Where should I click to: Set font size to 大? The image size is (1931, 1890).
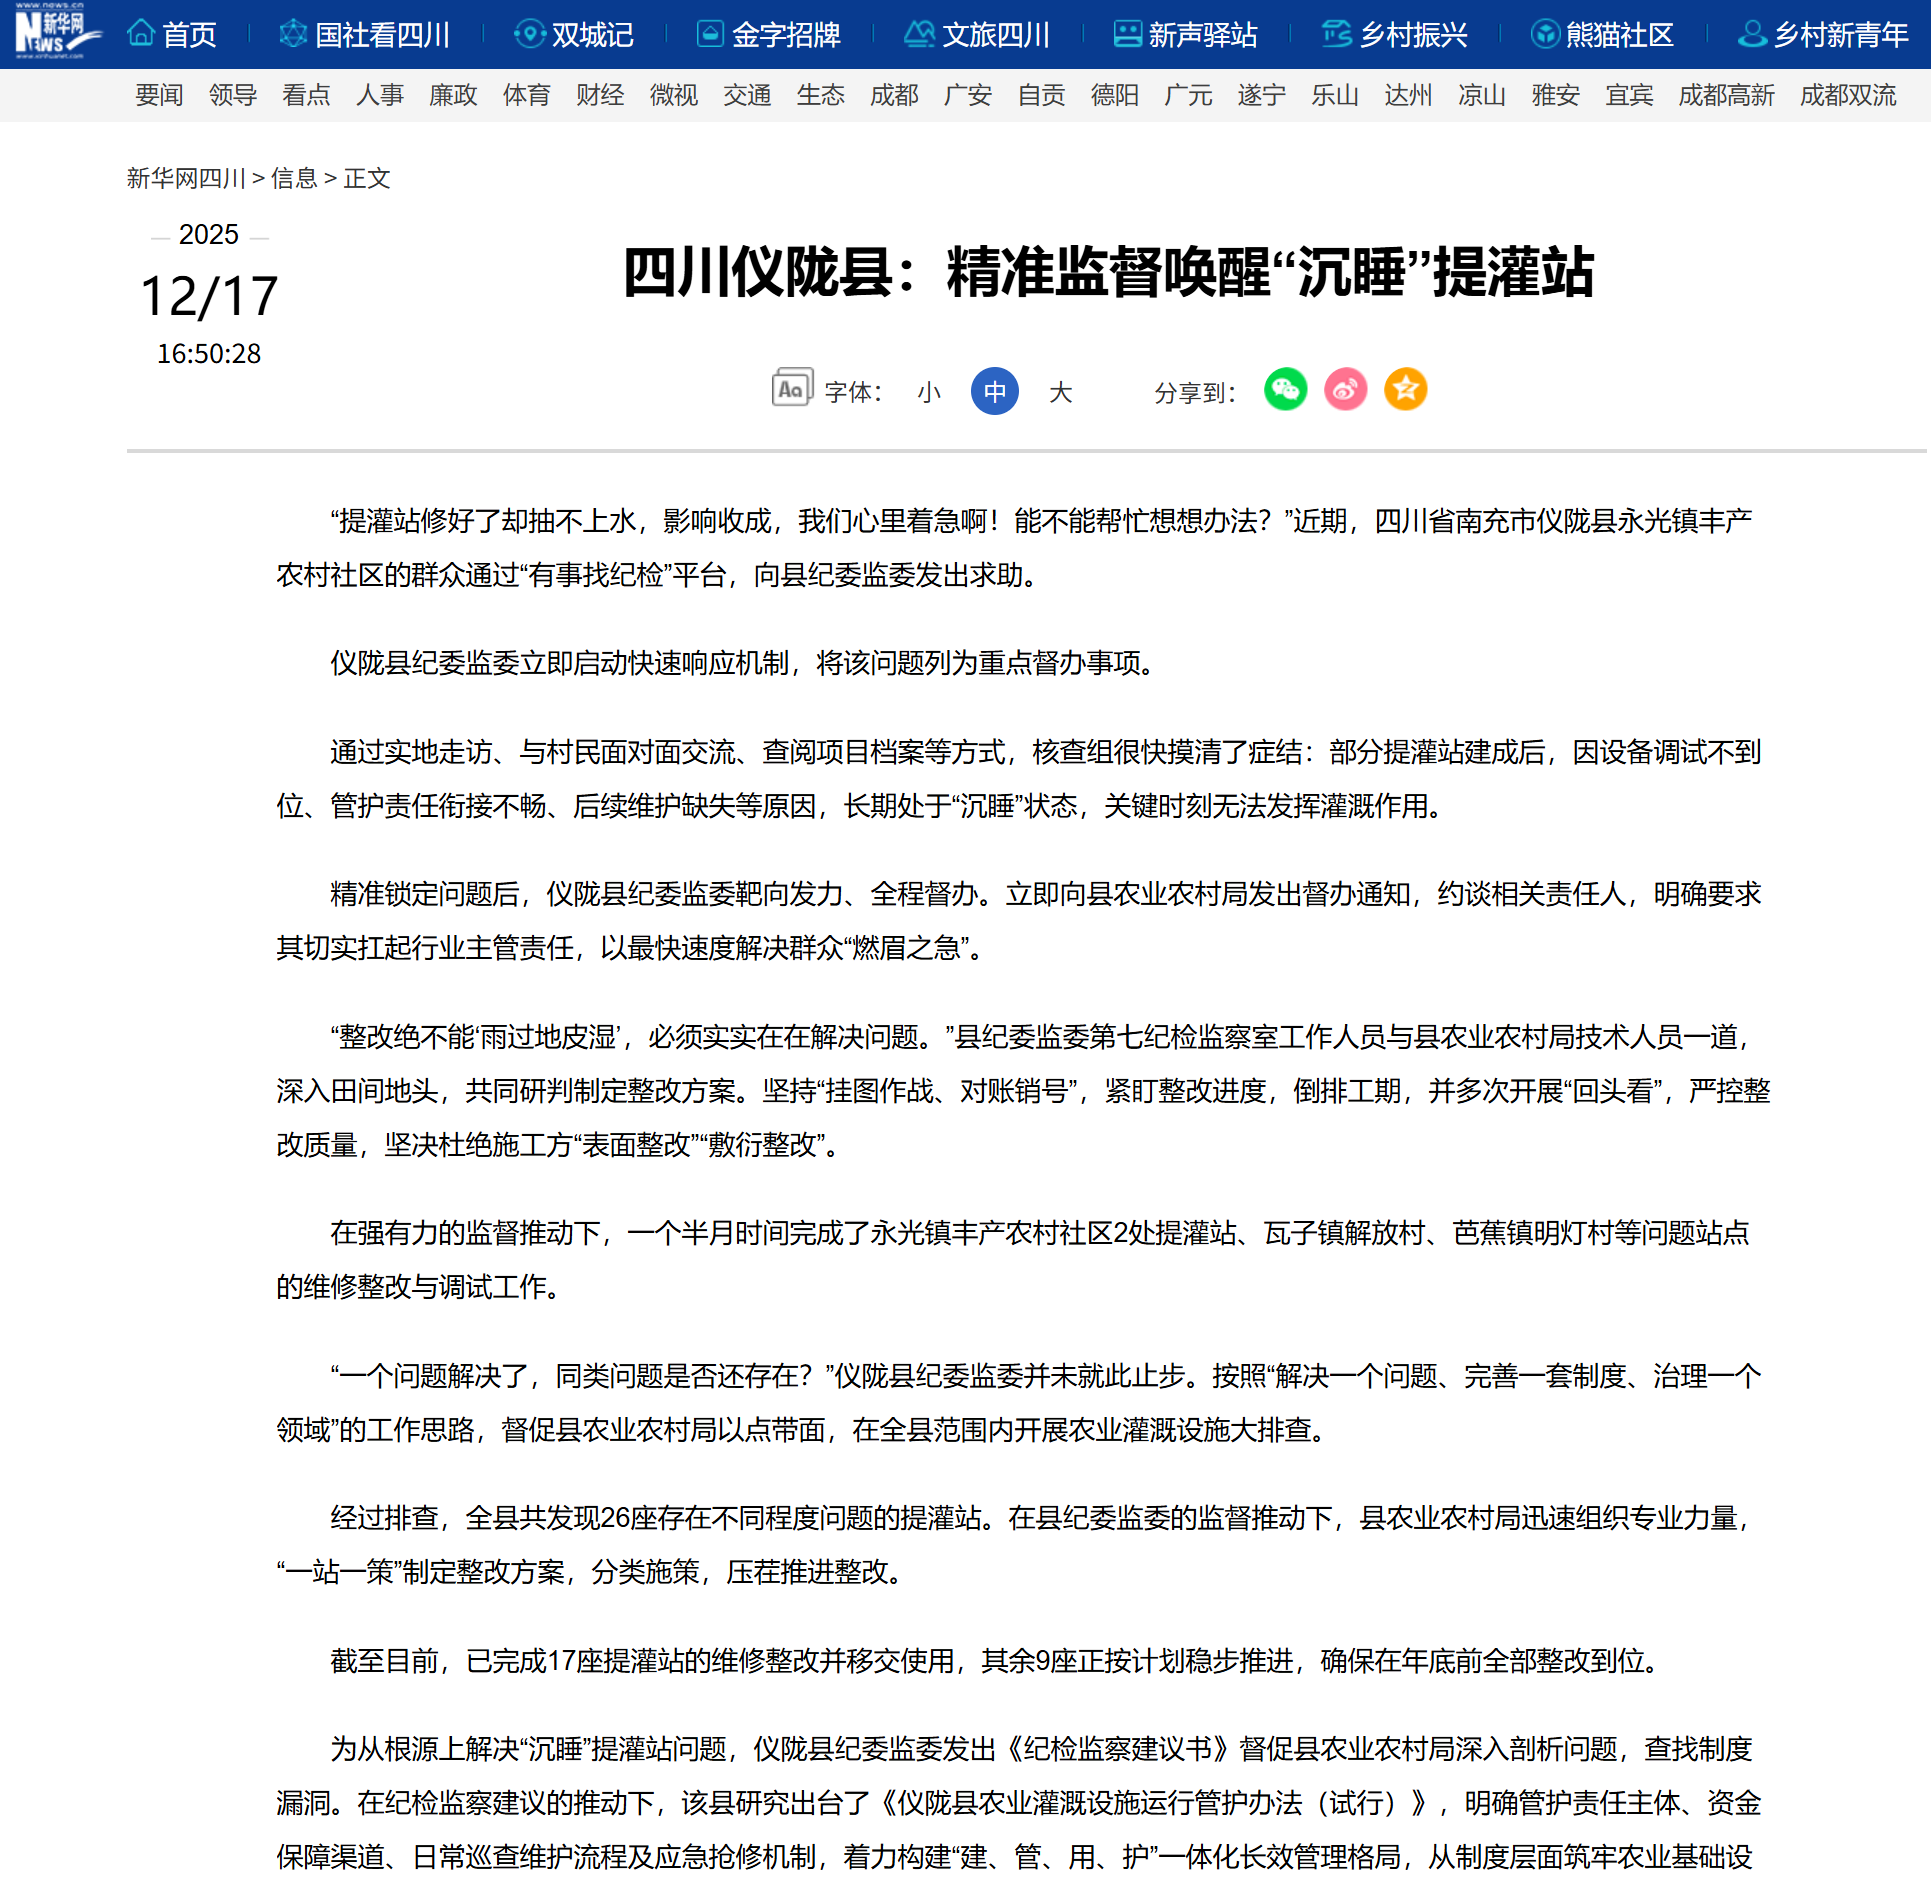(1060, 392)
